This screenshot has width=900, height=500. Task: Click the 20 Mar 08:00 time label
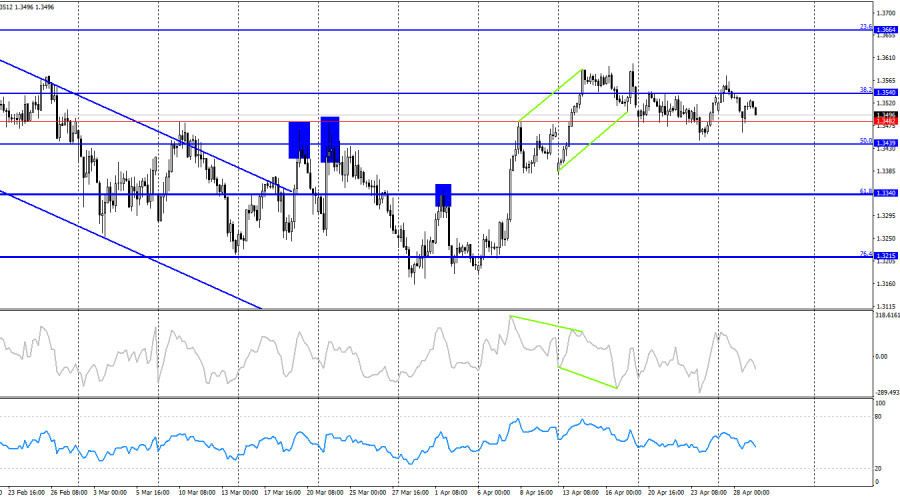tap(325, 493)
